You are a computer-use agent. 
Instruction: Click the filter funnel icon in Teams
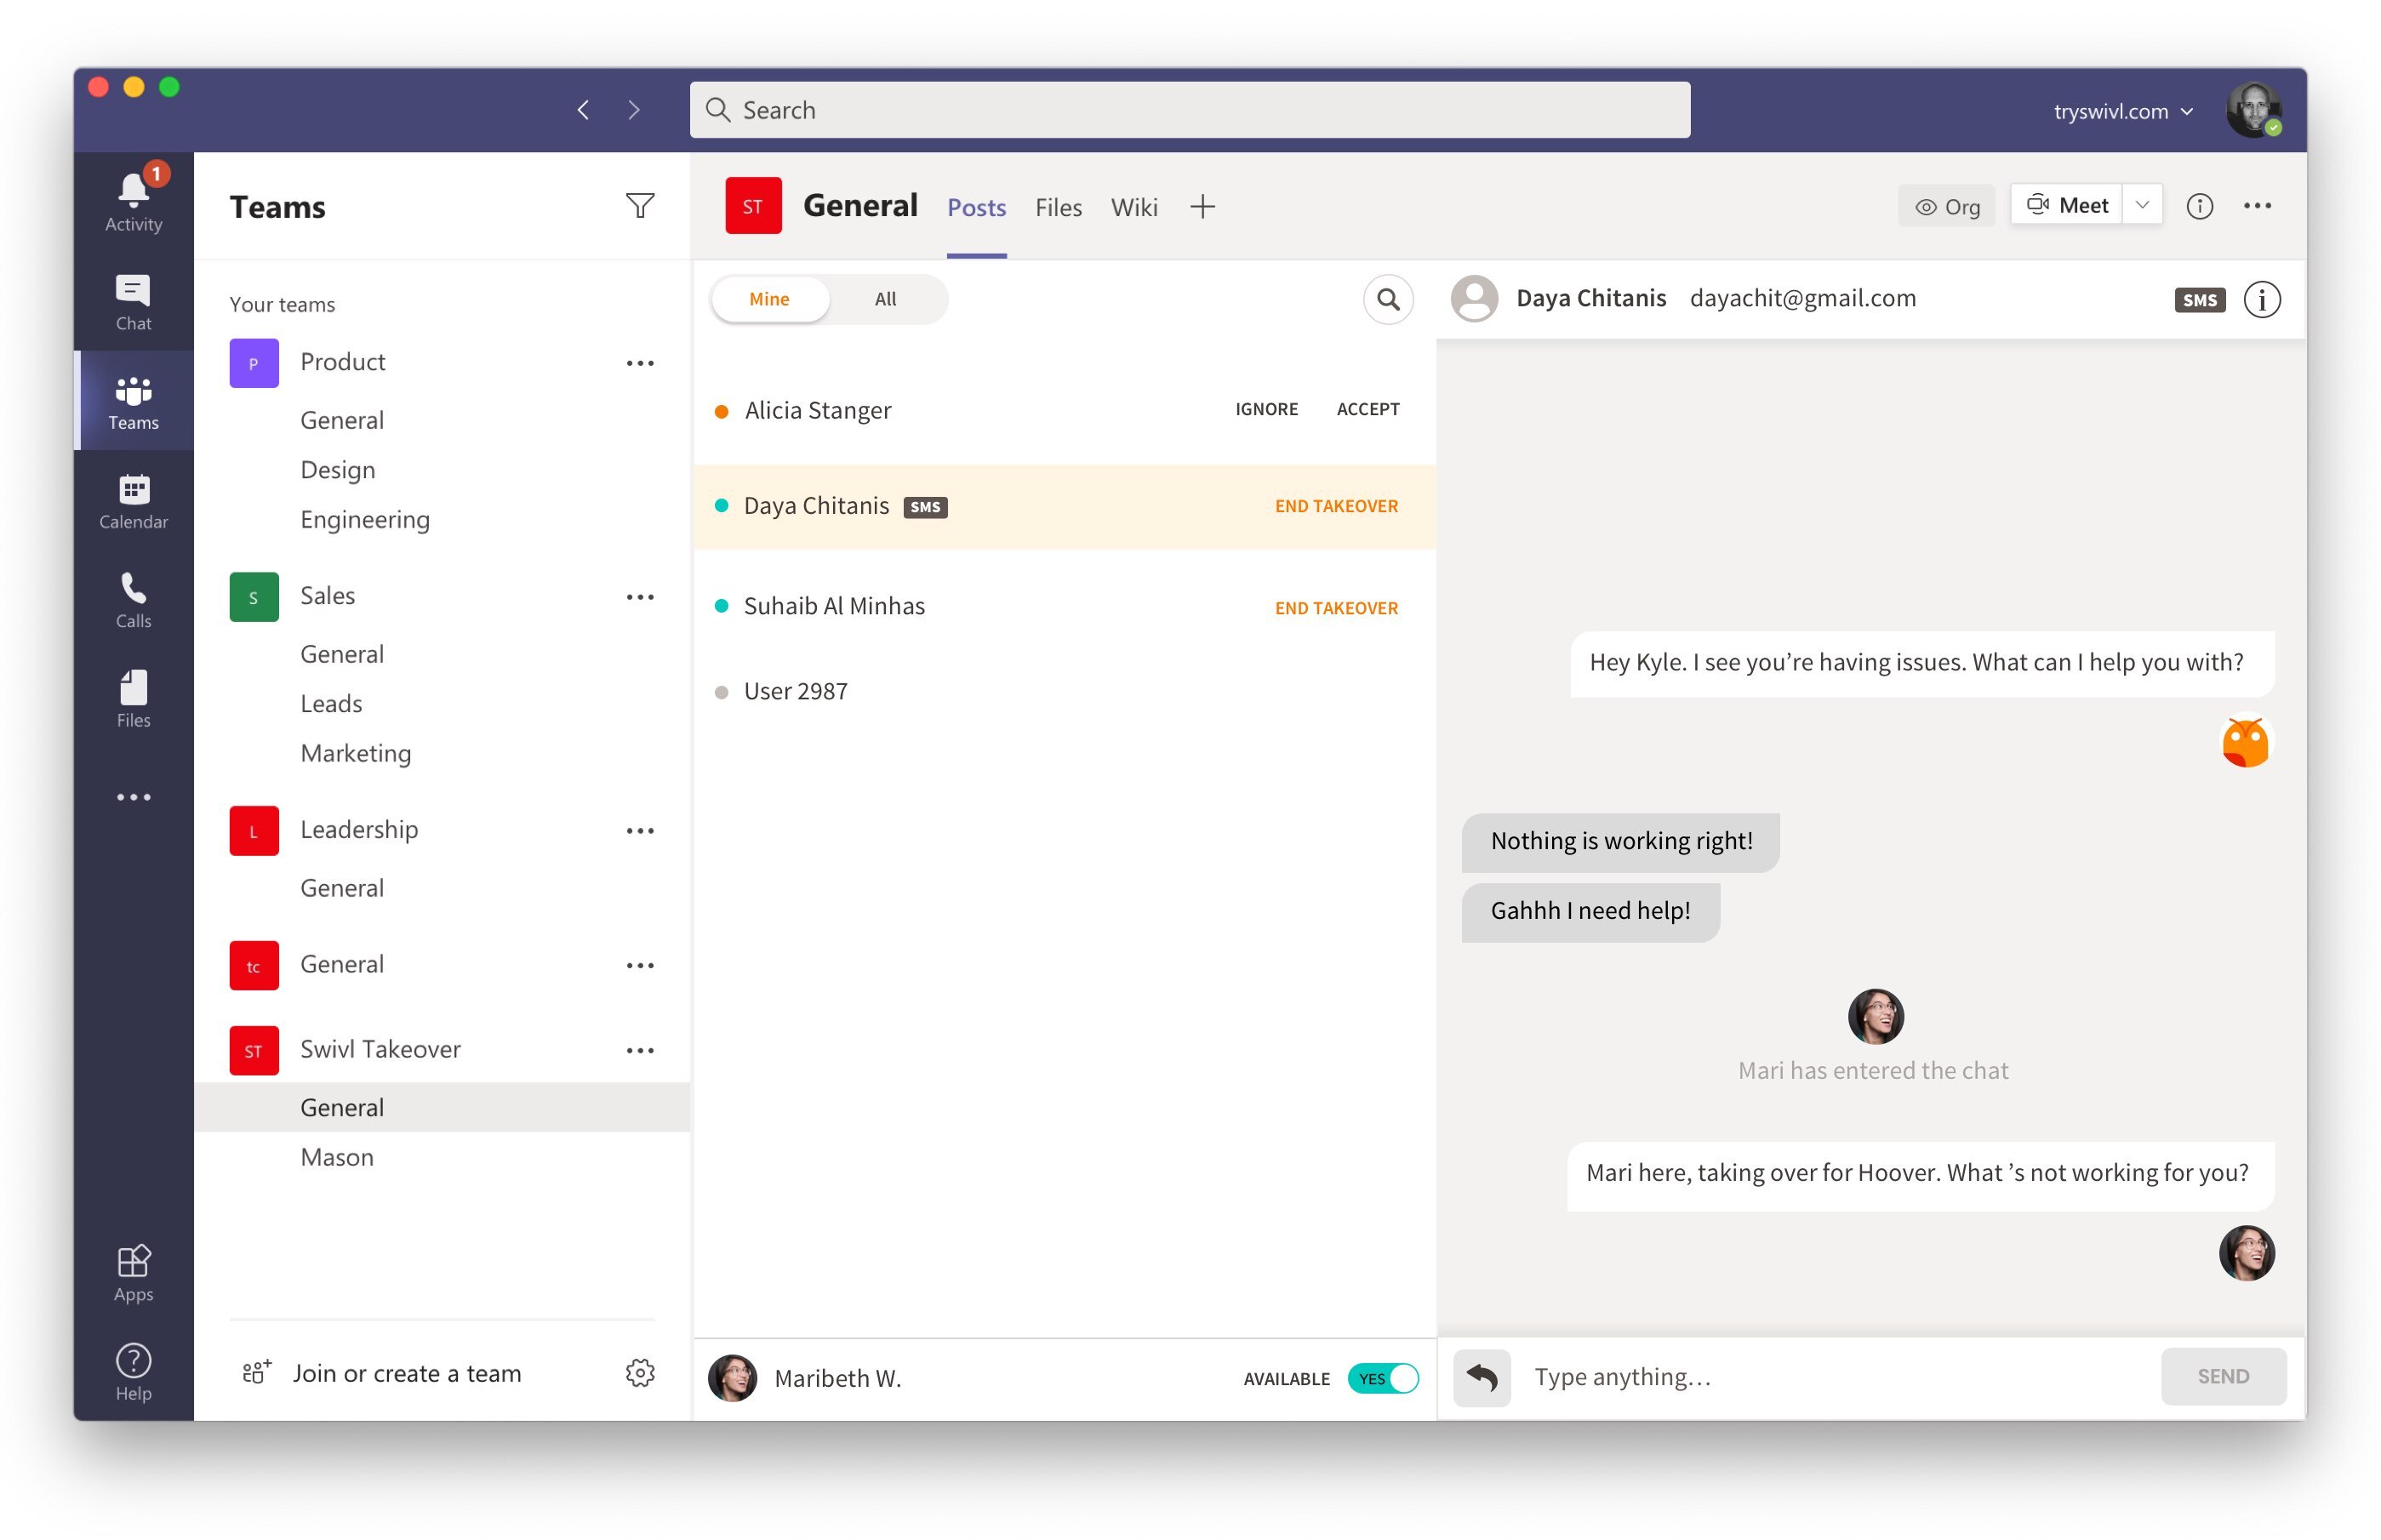tap(639, 206)
